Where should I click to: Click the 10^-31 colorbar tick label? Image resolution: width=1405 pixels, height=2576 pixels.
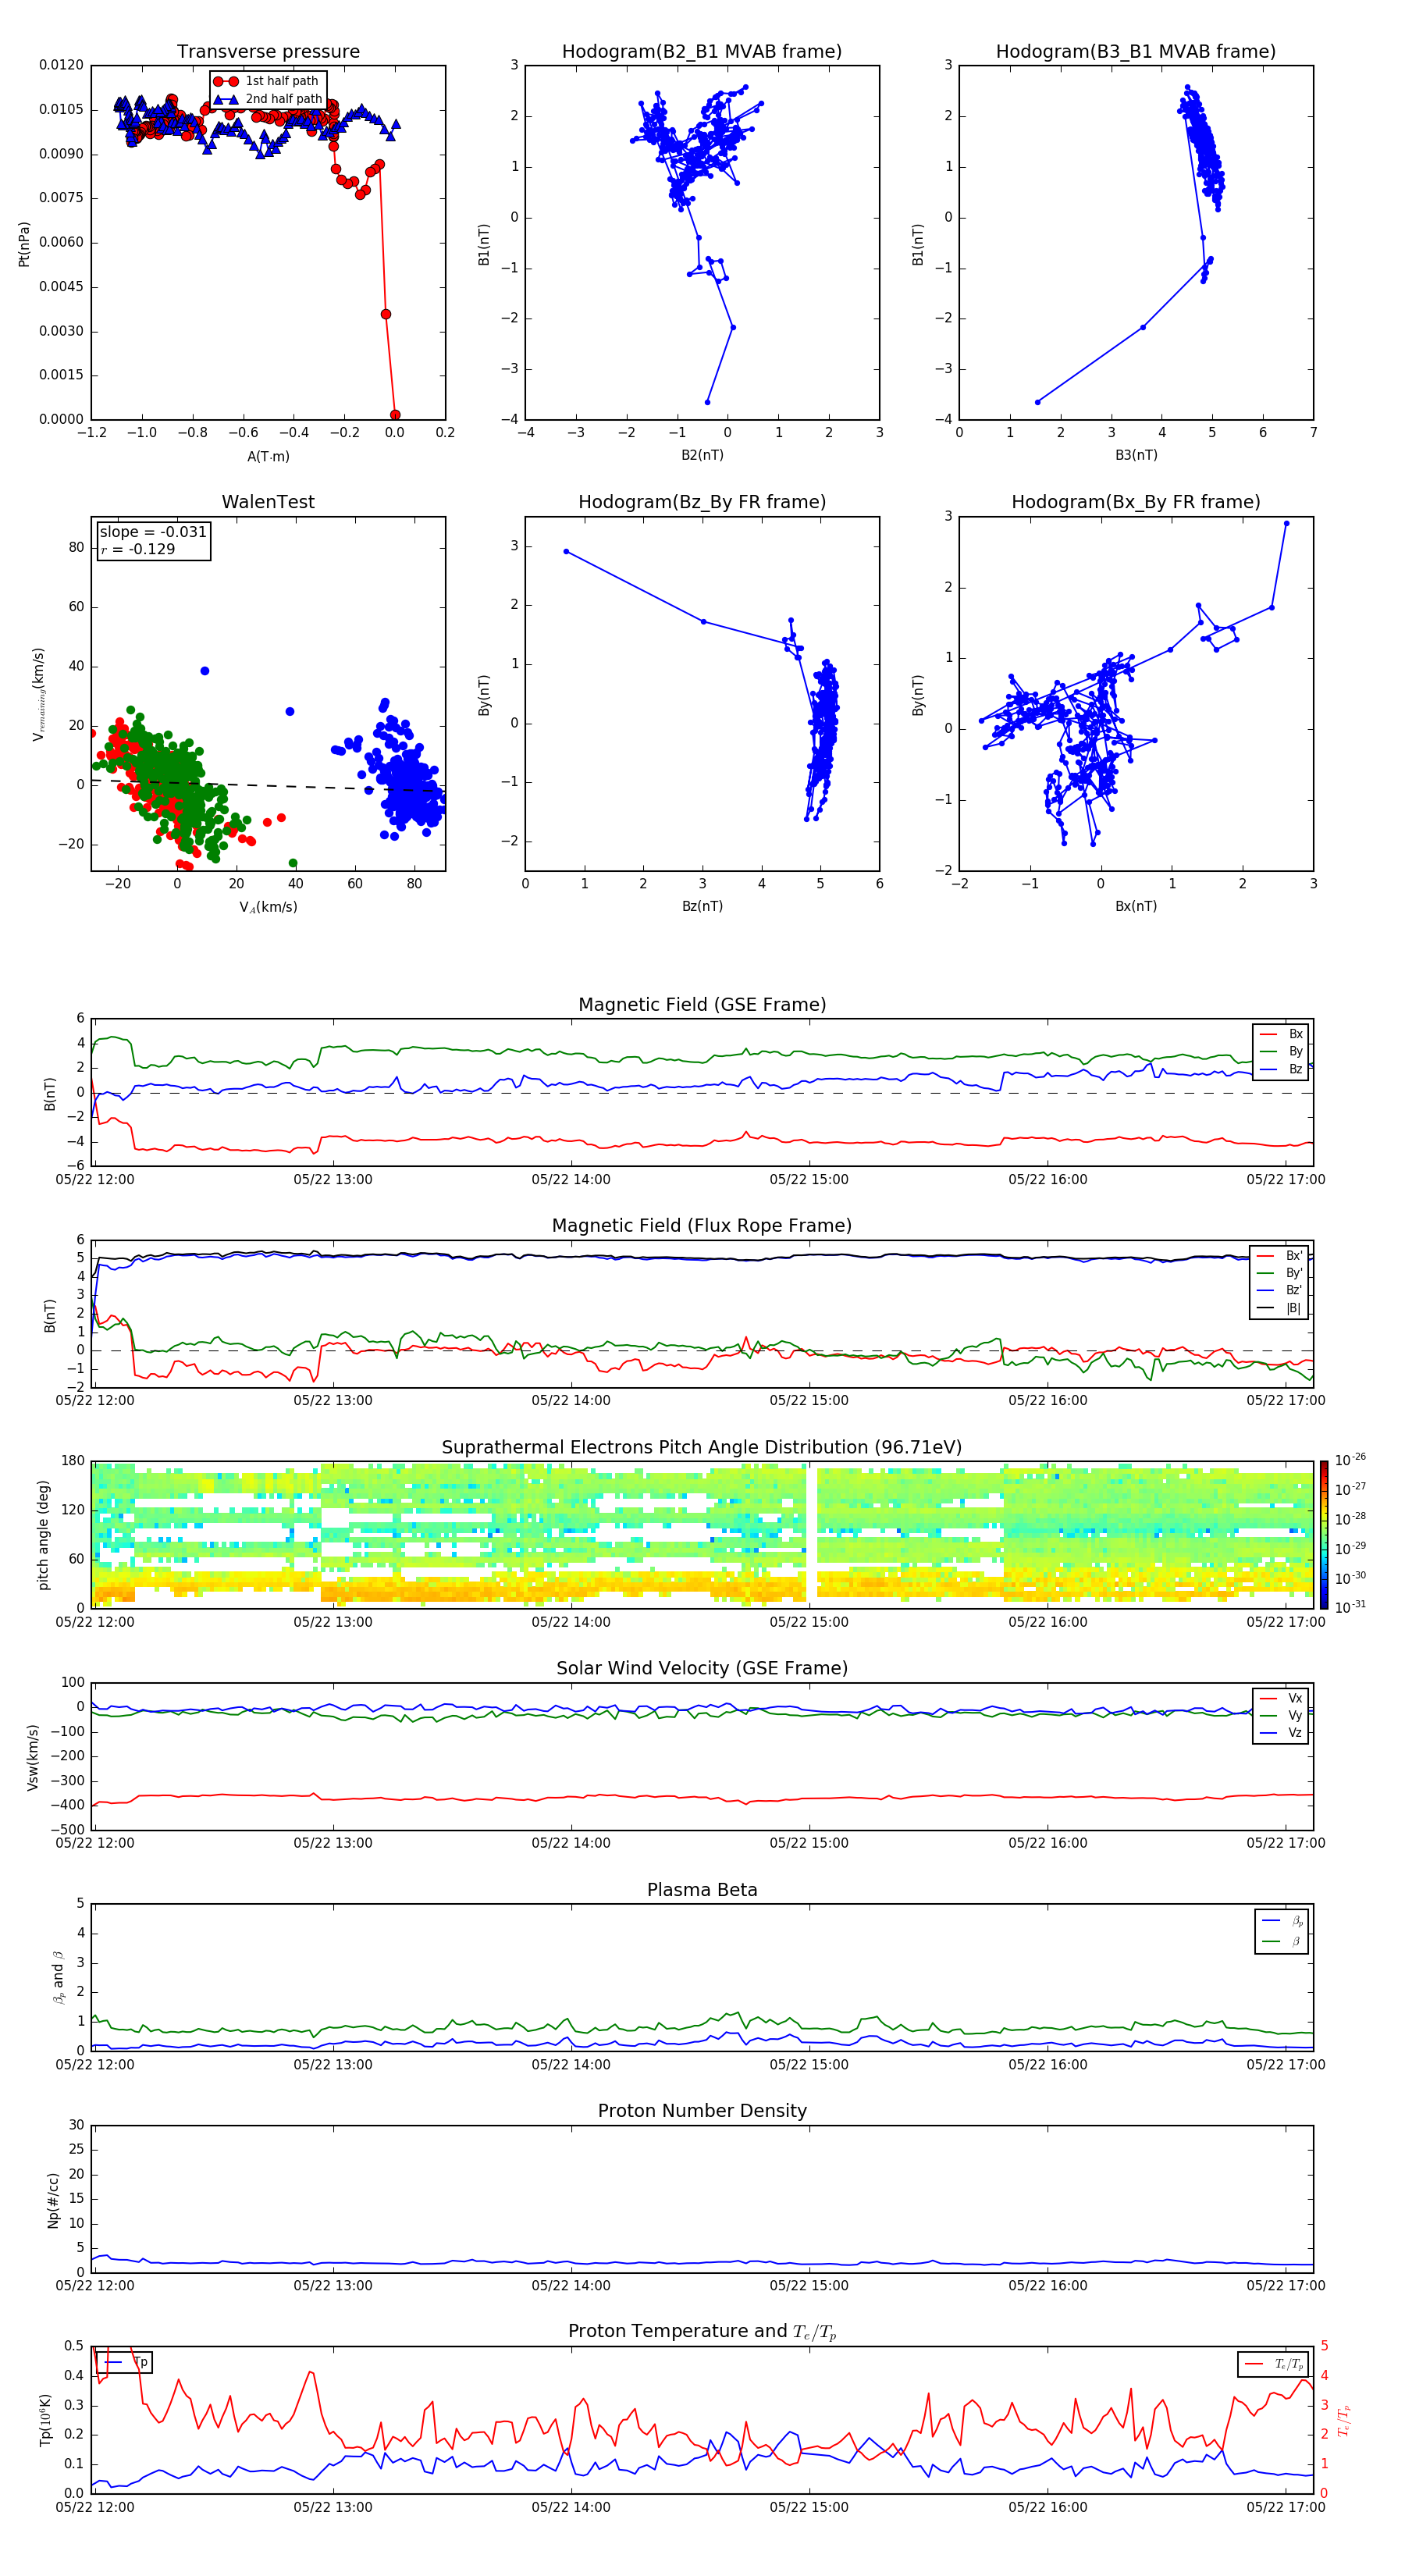click(x=1350, y=1607)
